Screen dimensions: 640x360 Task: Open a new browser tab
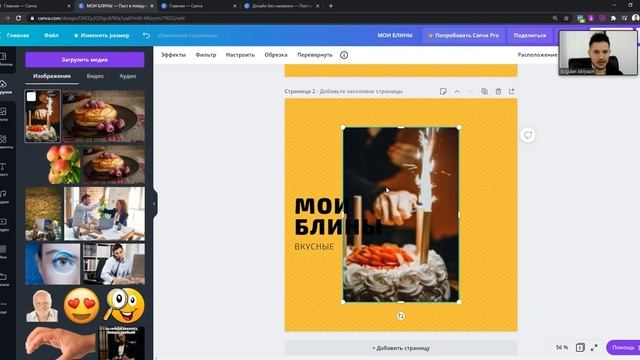pos(331,6)
